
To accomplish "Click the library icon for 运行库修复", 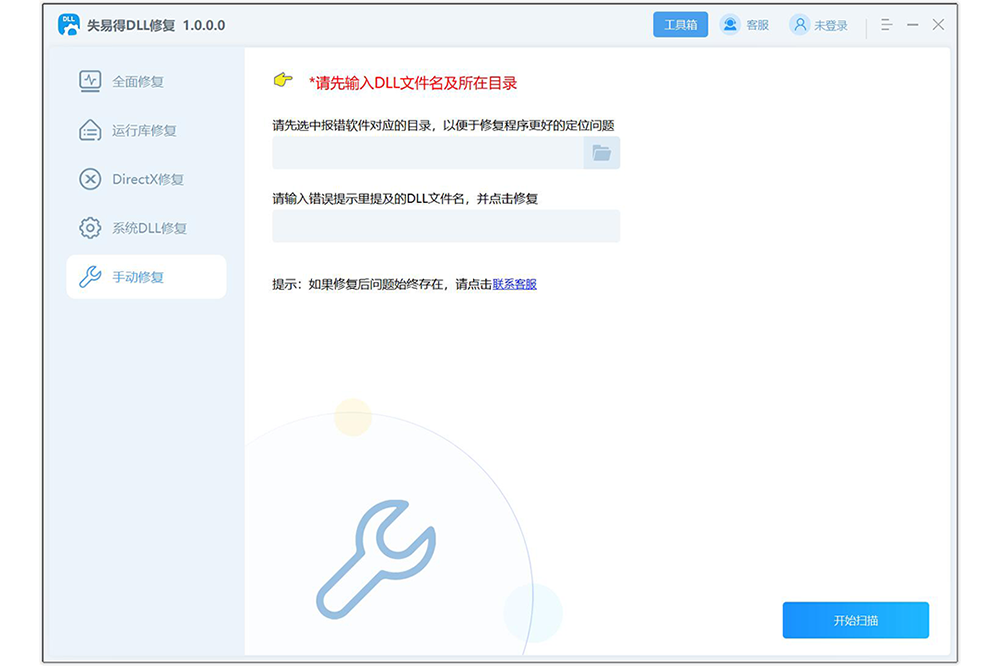I will tap(88, 131).
